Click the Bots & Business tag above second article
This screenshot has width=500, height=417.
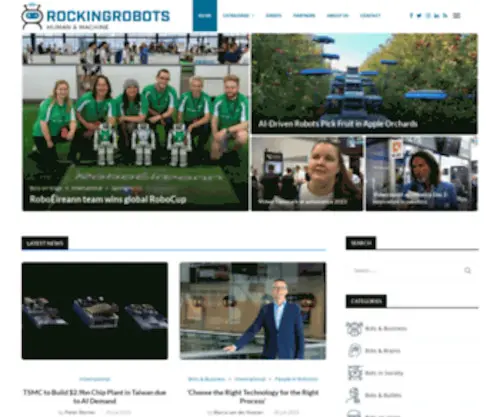(x=206, y=379)
